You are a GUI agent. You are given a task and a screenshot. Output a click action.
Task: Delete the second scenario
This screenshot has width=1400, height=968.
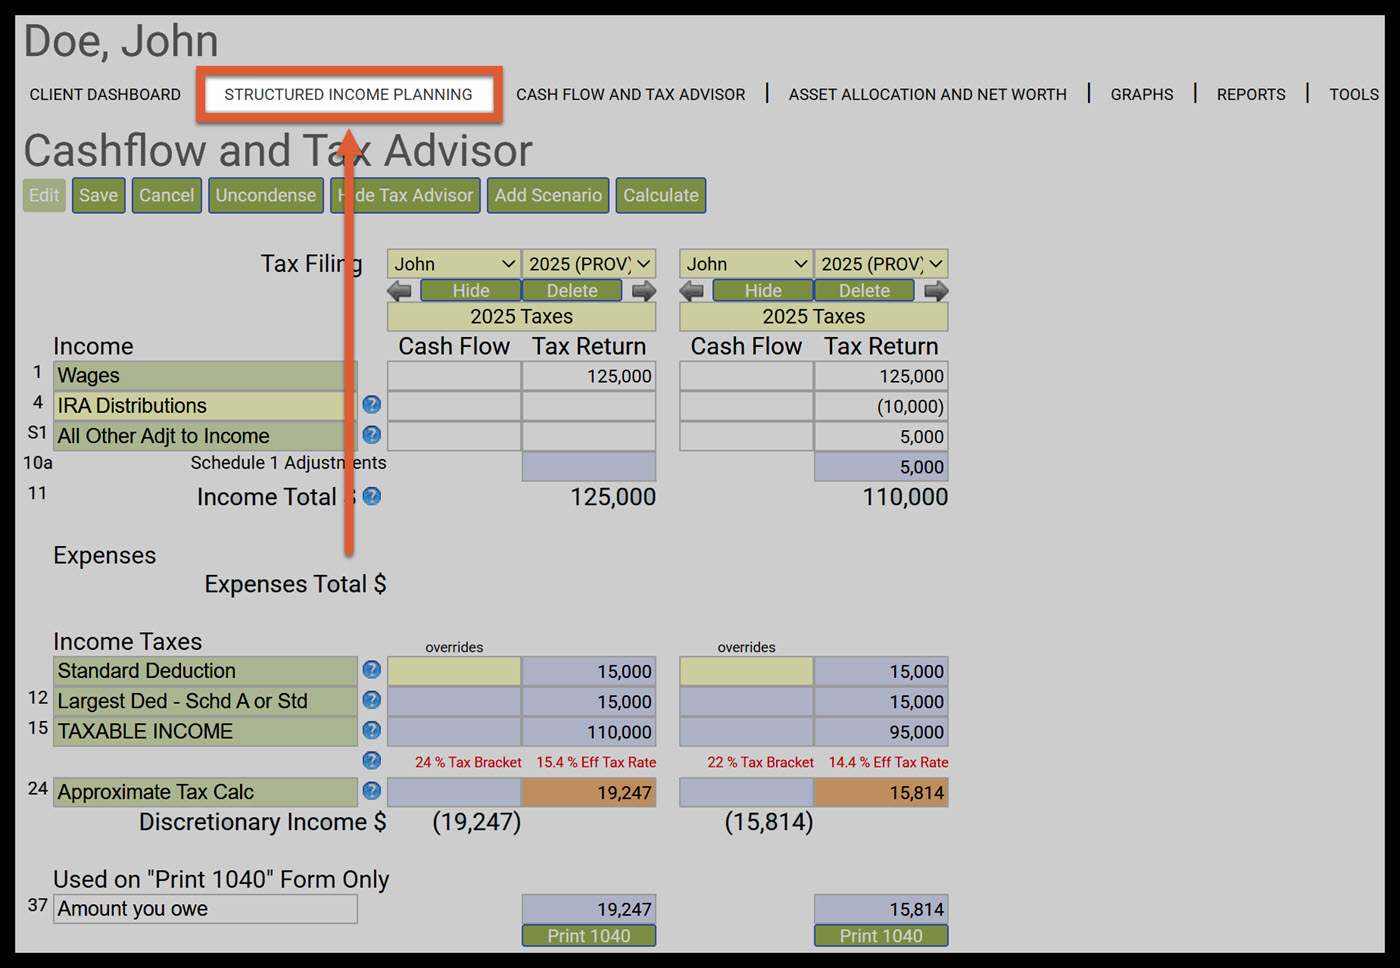[864, 291]
